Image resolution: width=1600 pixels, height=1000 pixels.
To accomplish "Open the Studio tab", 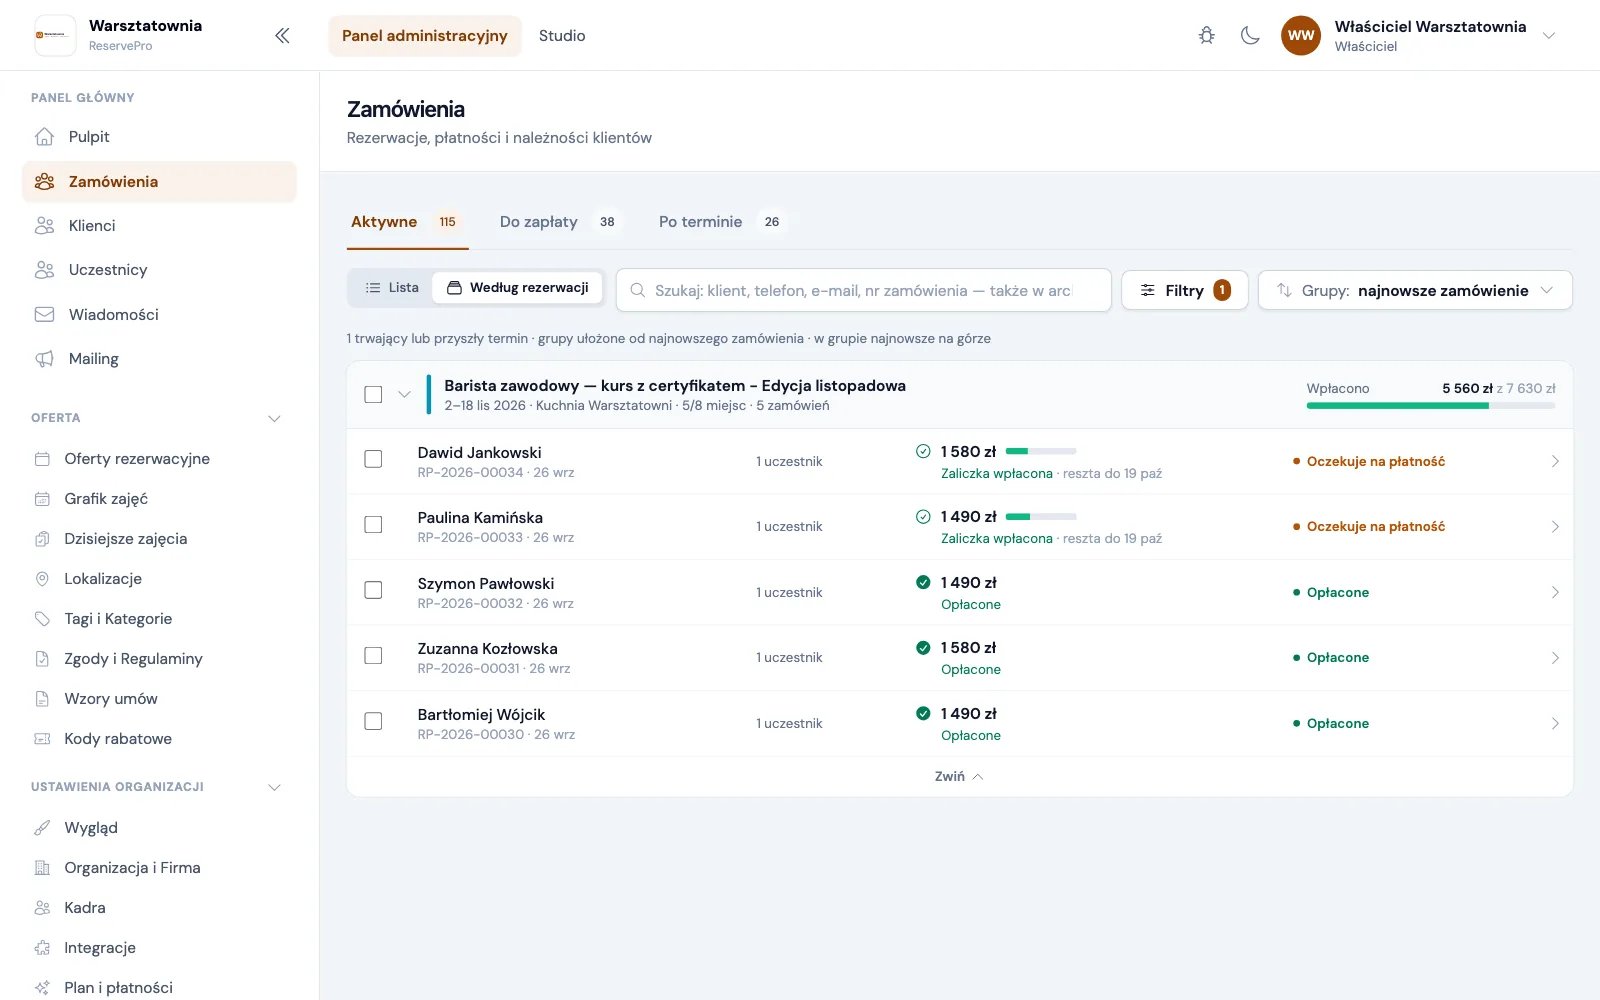I will (562, 36).
